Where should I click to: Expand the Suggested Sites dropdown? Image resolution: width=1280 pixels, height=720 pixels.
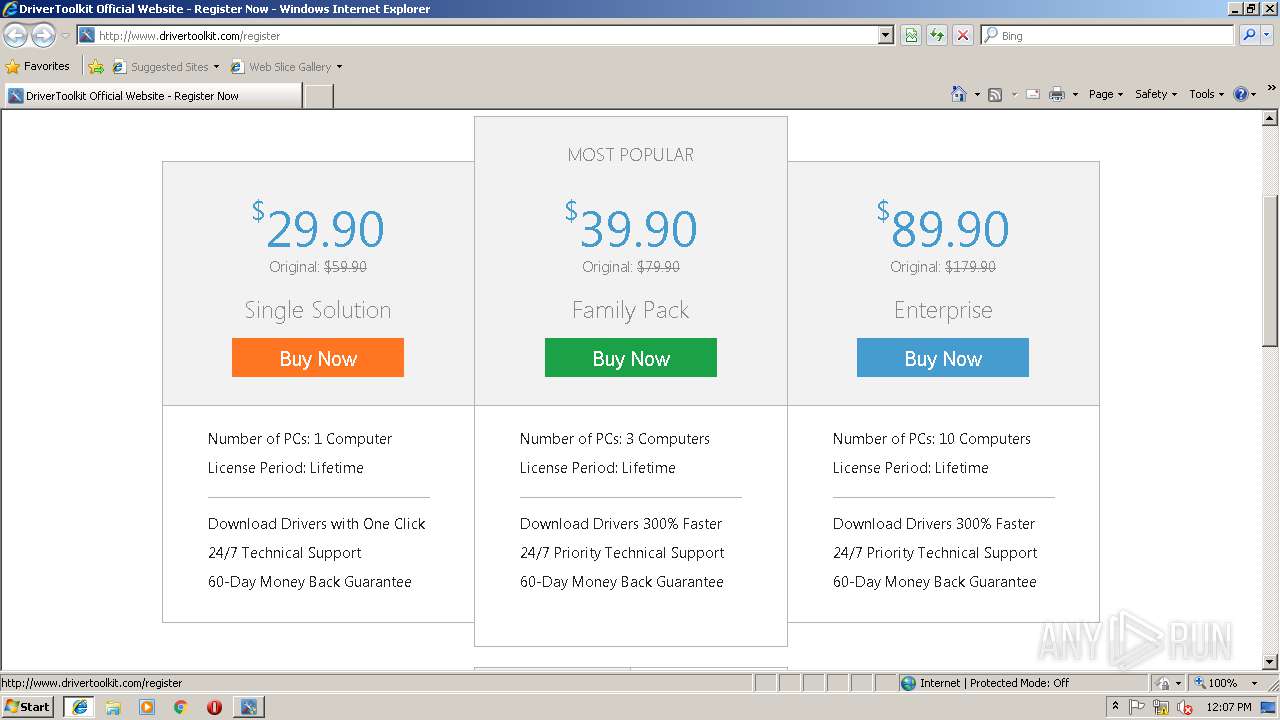pyautogui.click(x=216, y=67)
